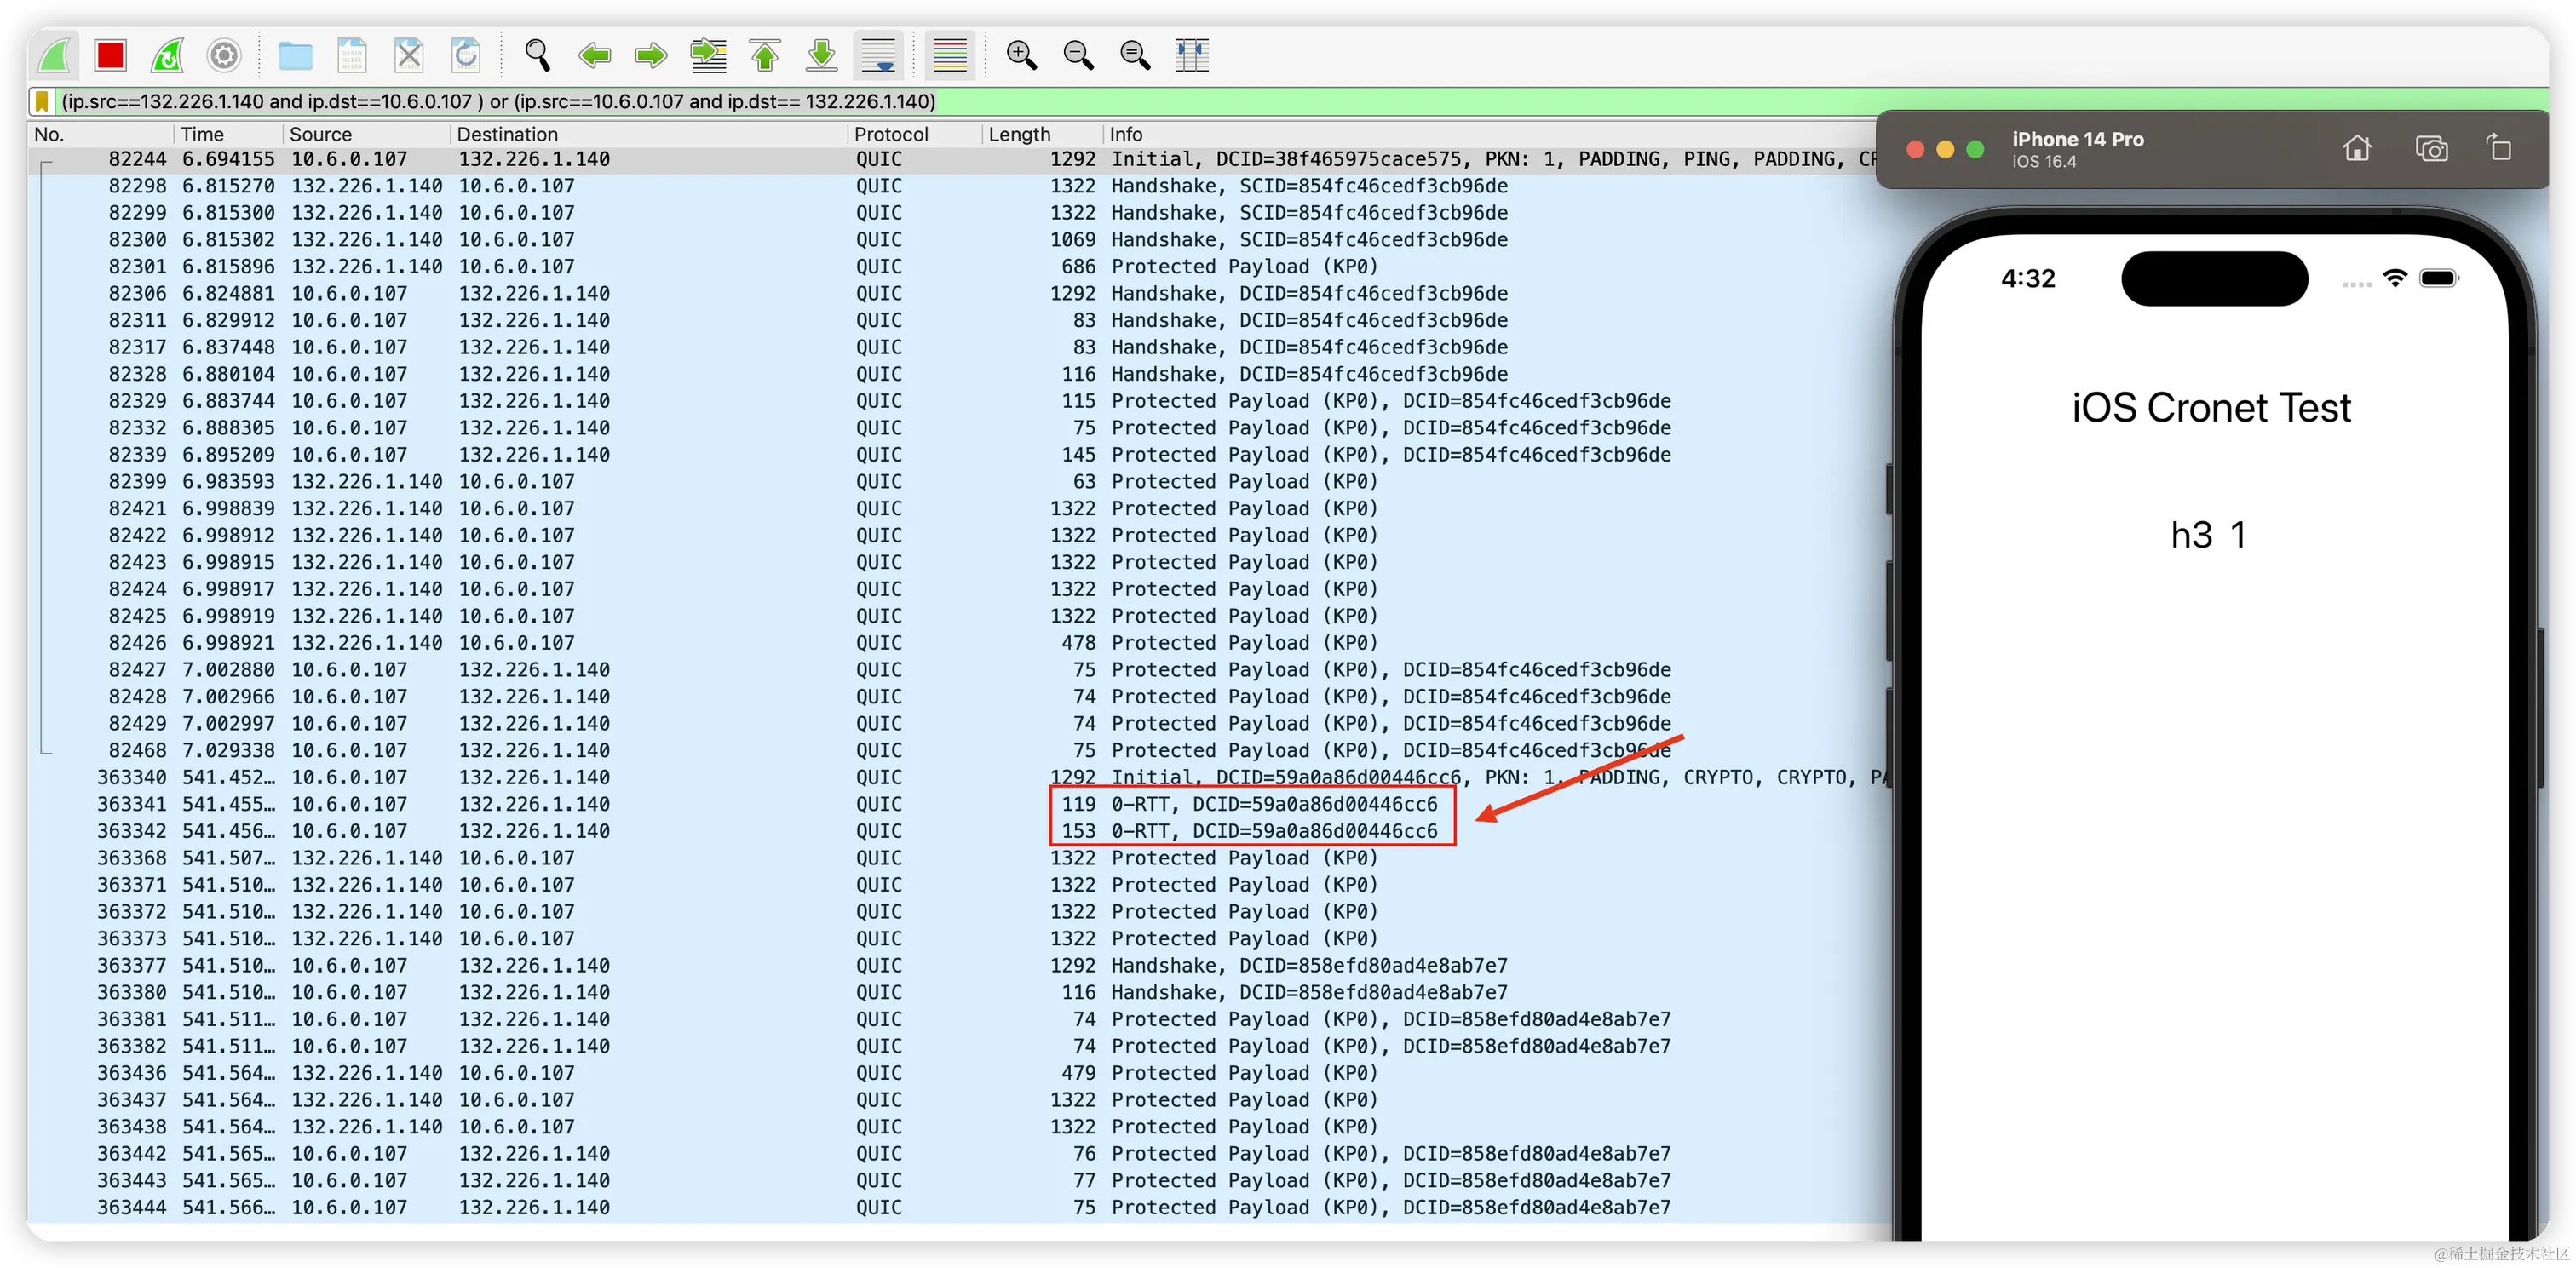Stop the running capture with the red square

110,55
